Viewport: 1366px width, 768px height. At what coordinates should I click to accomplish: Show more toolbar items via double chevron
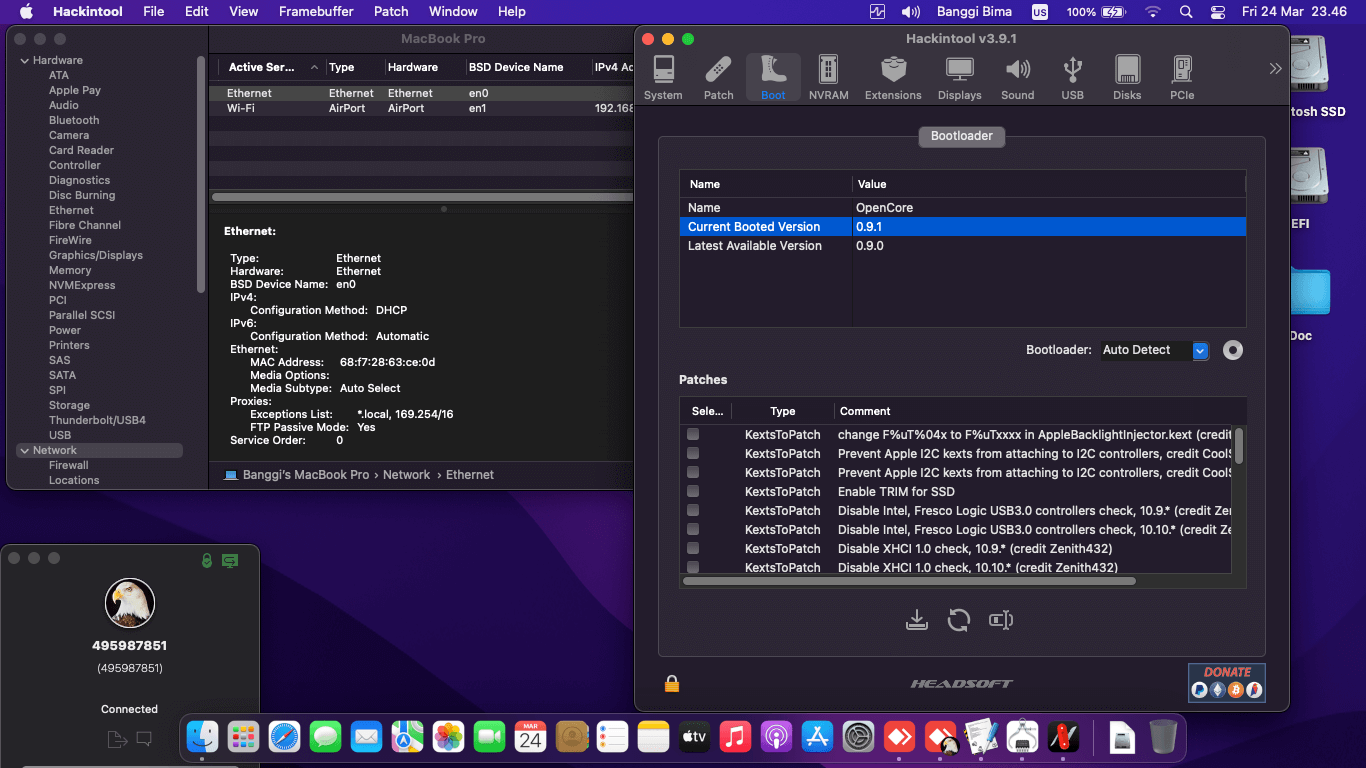[x=1275, y=69]
